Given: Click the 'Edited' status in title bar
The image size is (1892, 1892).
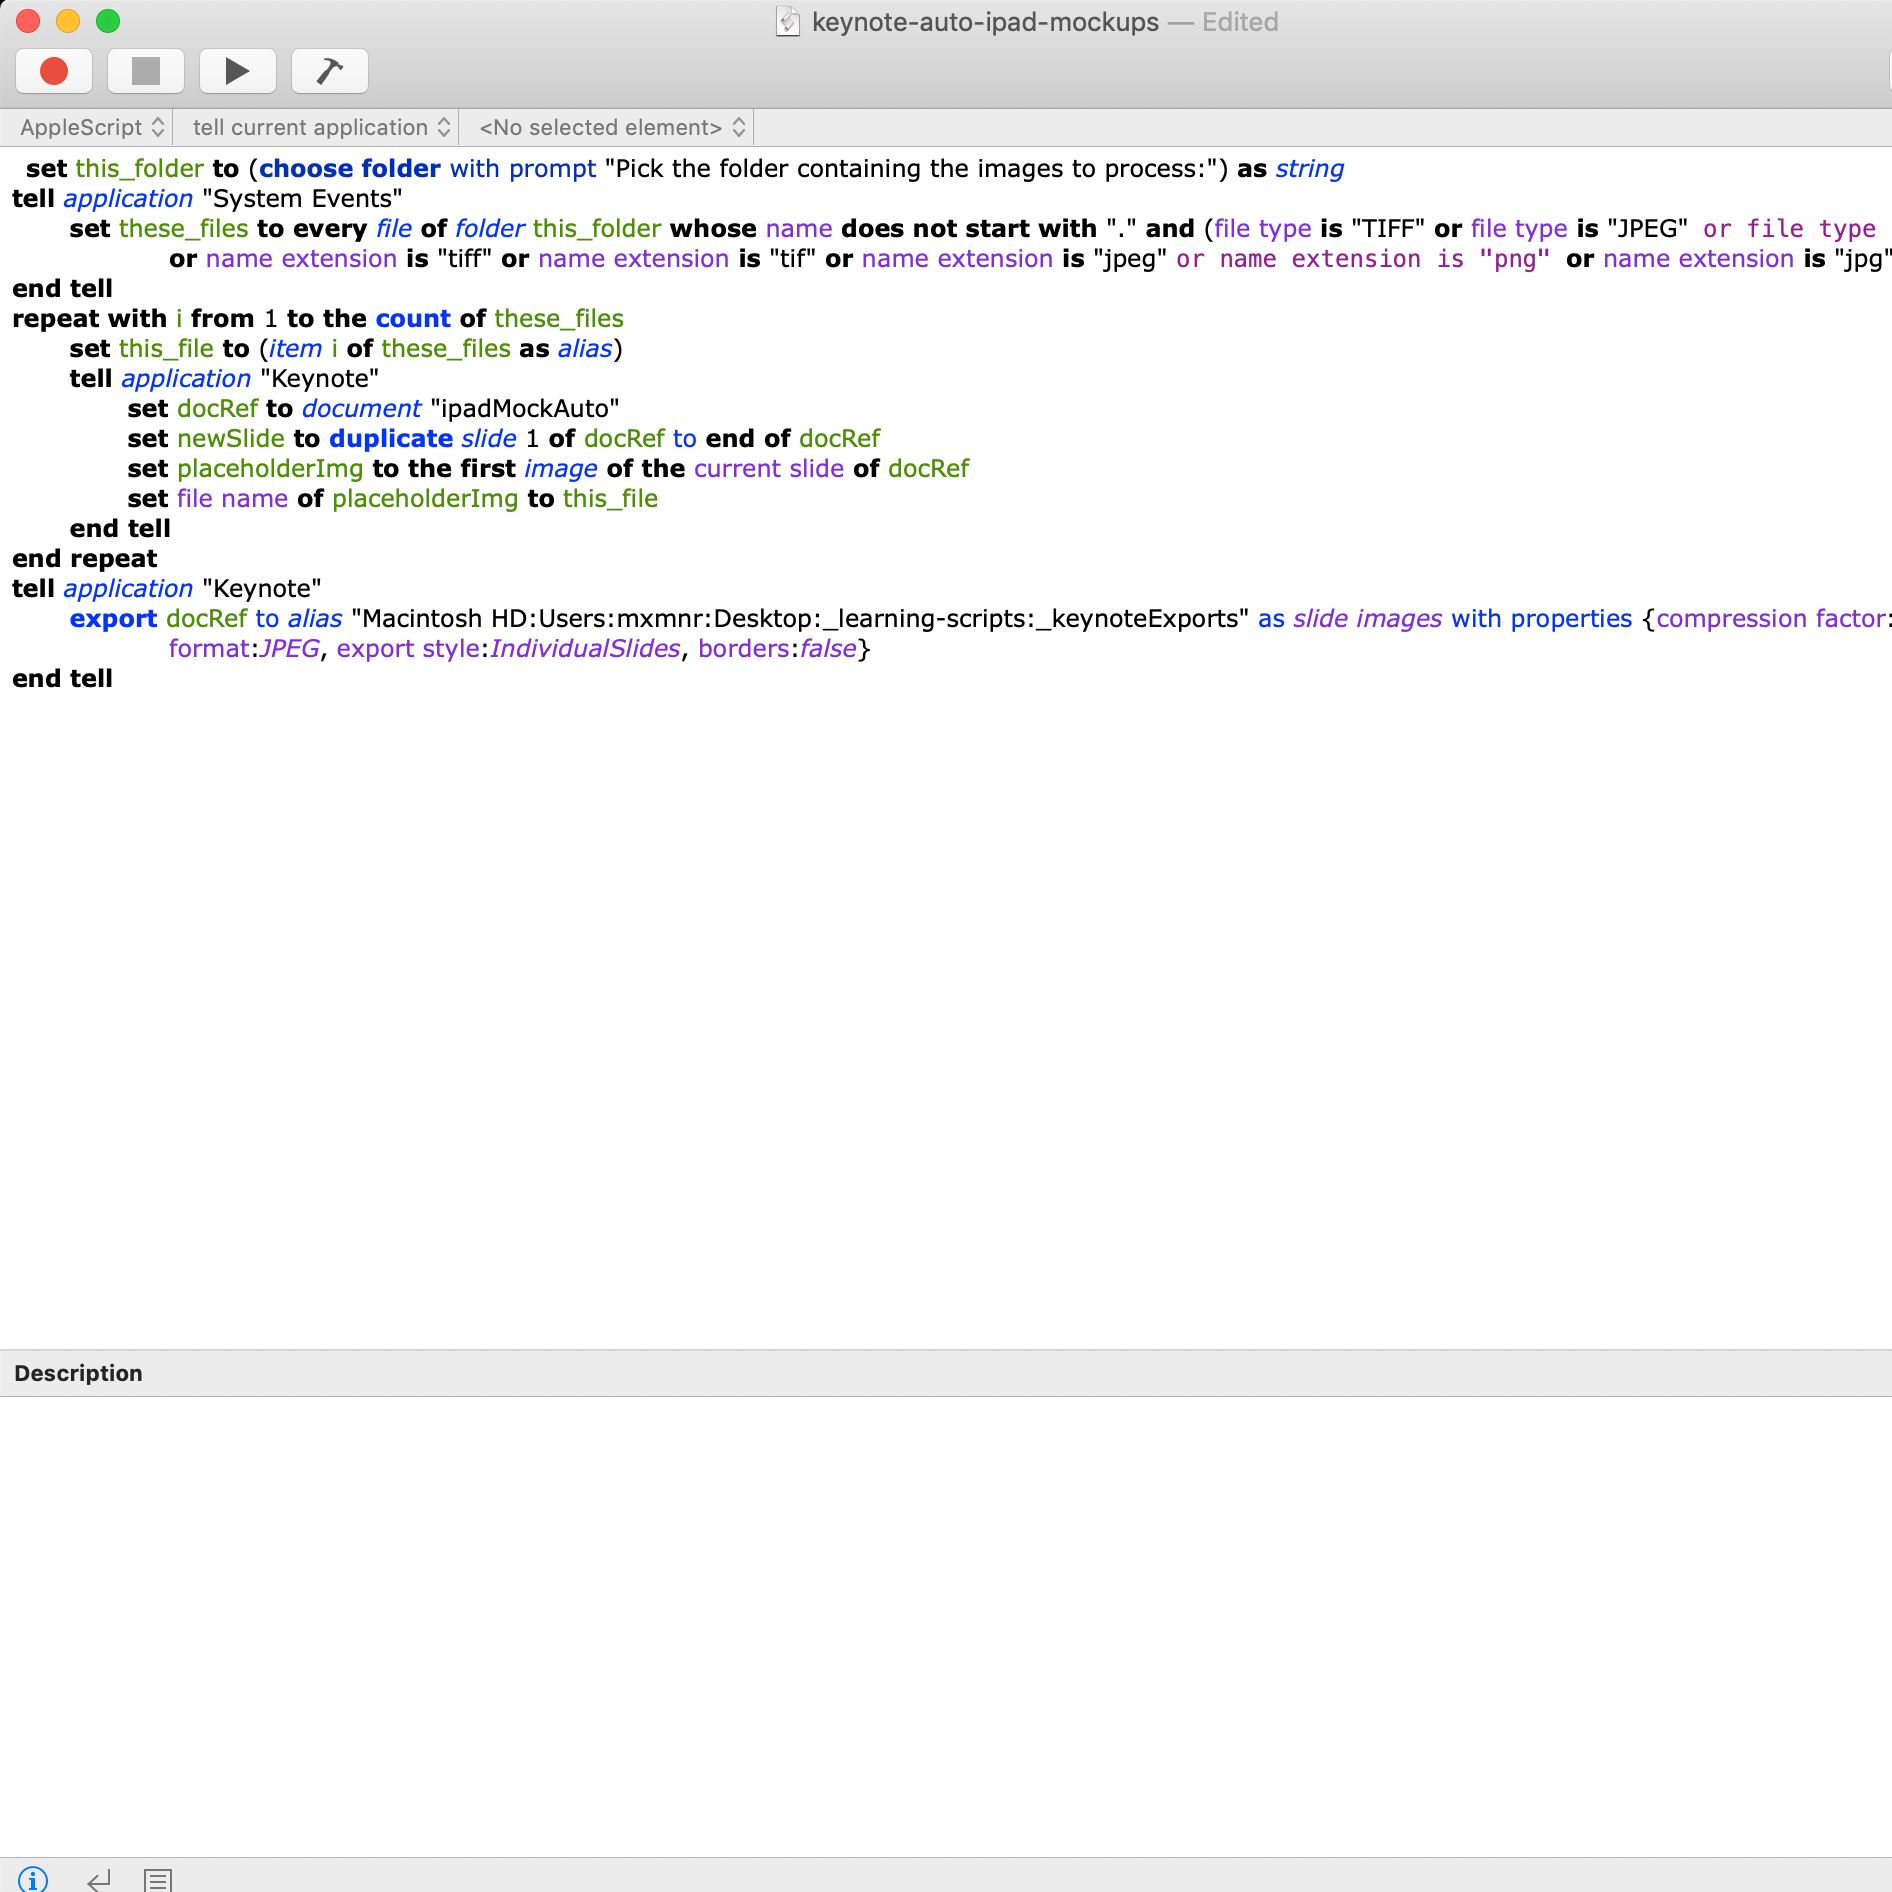Looking at the screenshot, I should (x=1240, y=22).
